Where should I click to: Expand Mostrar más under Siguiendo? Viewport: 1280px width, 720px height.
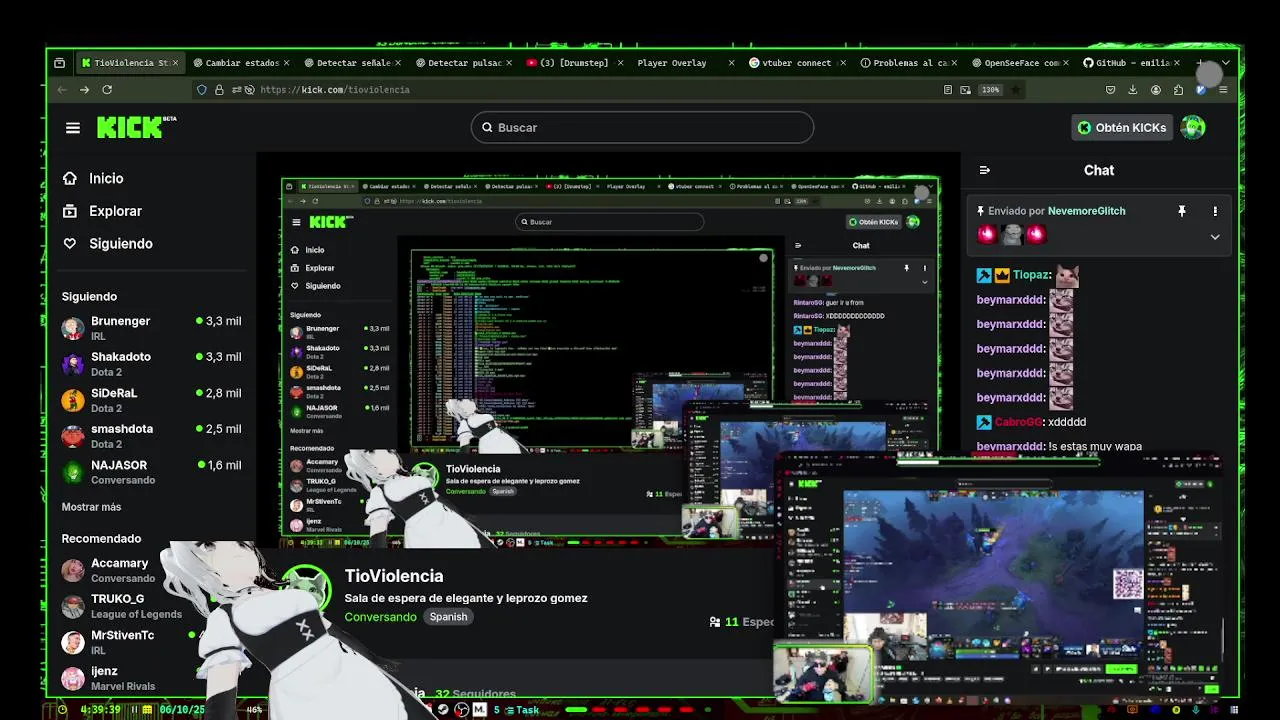point(91,507)
